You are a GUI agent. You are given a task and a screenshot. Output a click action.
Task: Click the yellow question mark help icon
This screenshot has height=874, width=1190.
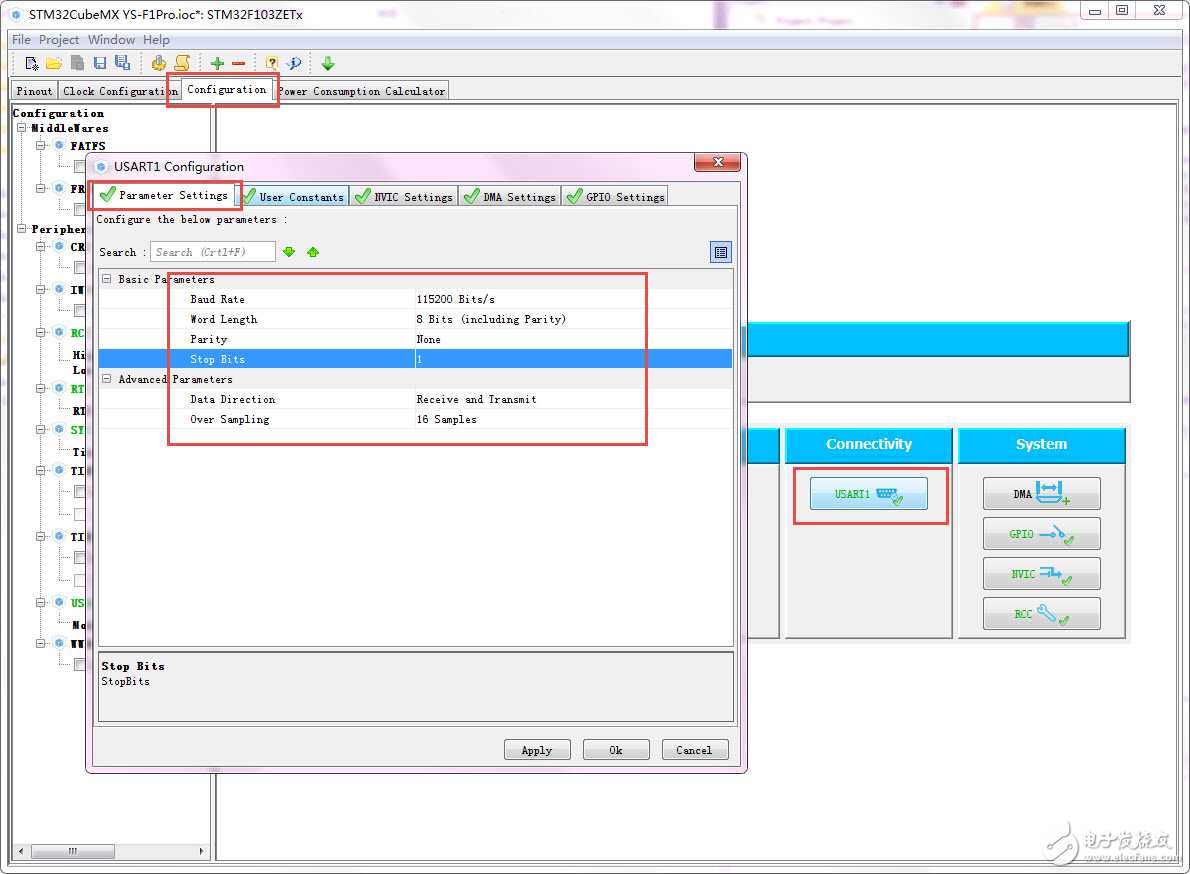point(272,63)
